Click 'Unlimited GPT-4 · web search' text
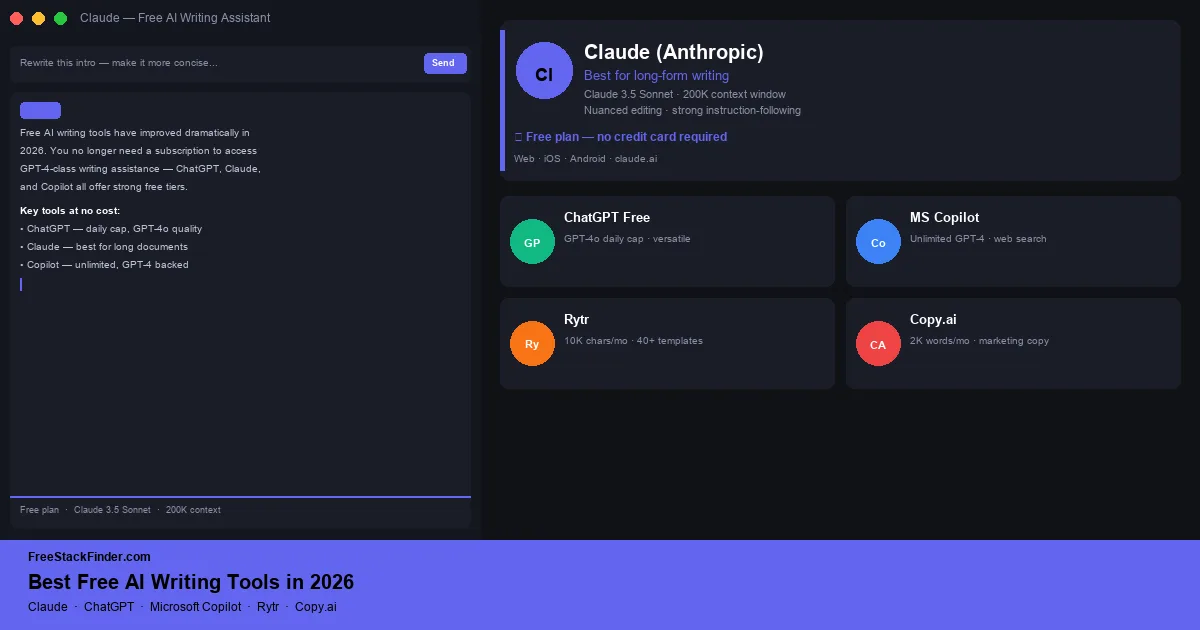This screenshot has height=630, width=1200. click(978, 239)
